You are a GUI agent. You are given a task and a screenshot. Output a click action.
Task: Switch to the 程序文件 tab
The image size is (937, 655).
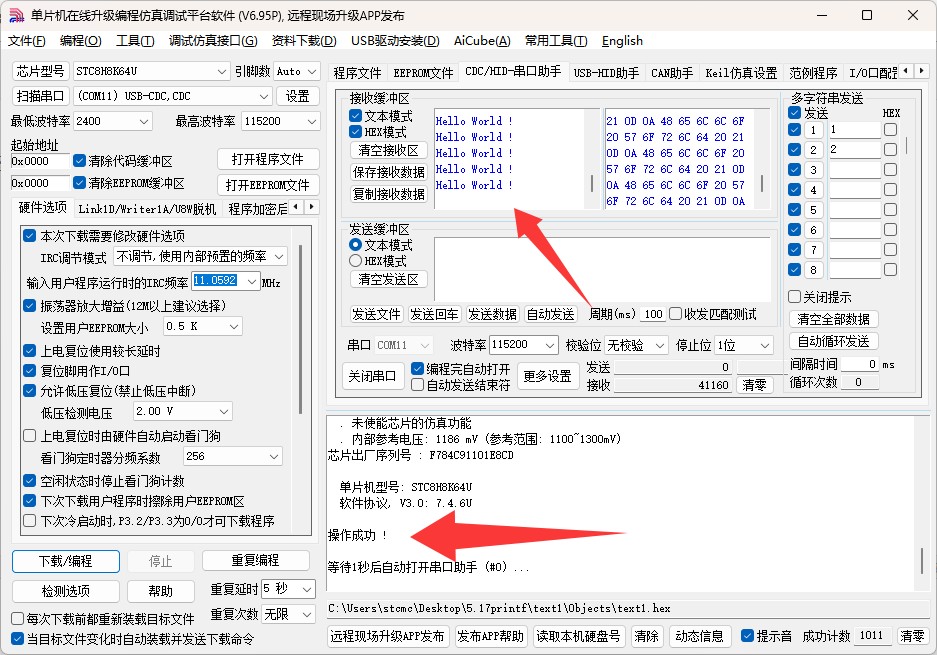point(357,73)
